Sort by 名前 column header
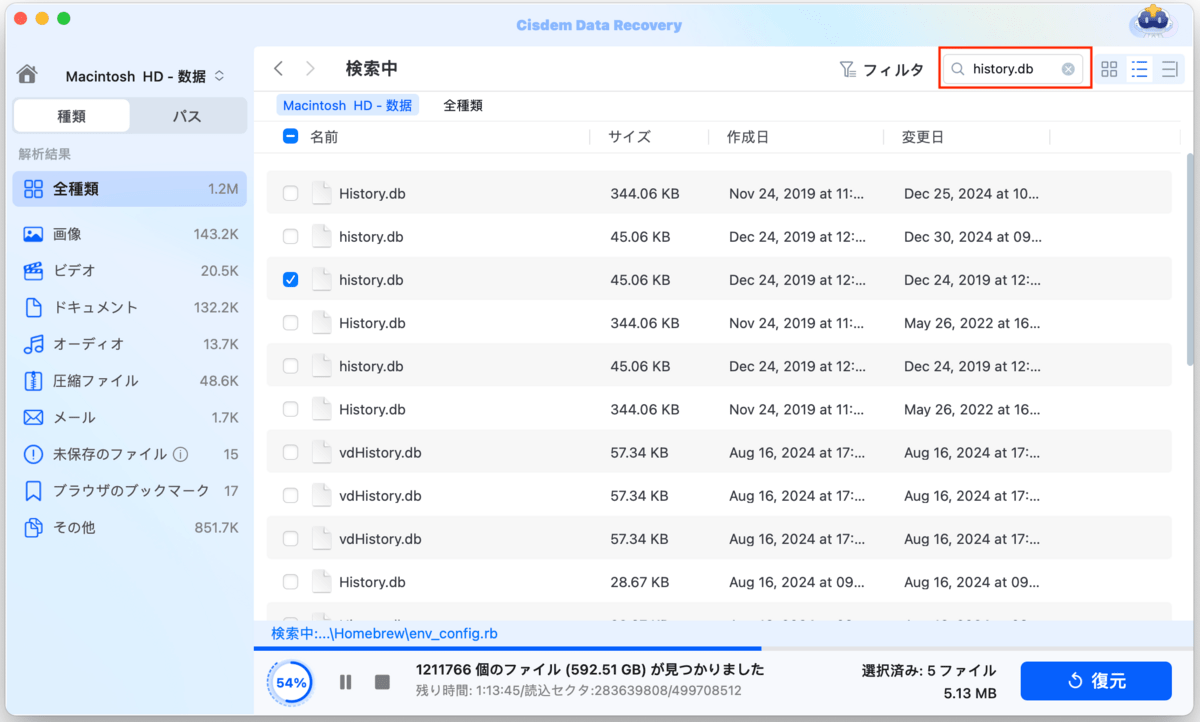The height and width of the screenshot is (722, 1200). click(324, 137)
